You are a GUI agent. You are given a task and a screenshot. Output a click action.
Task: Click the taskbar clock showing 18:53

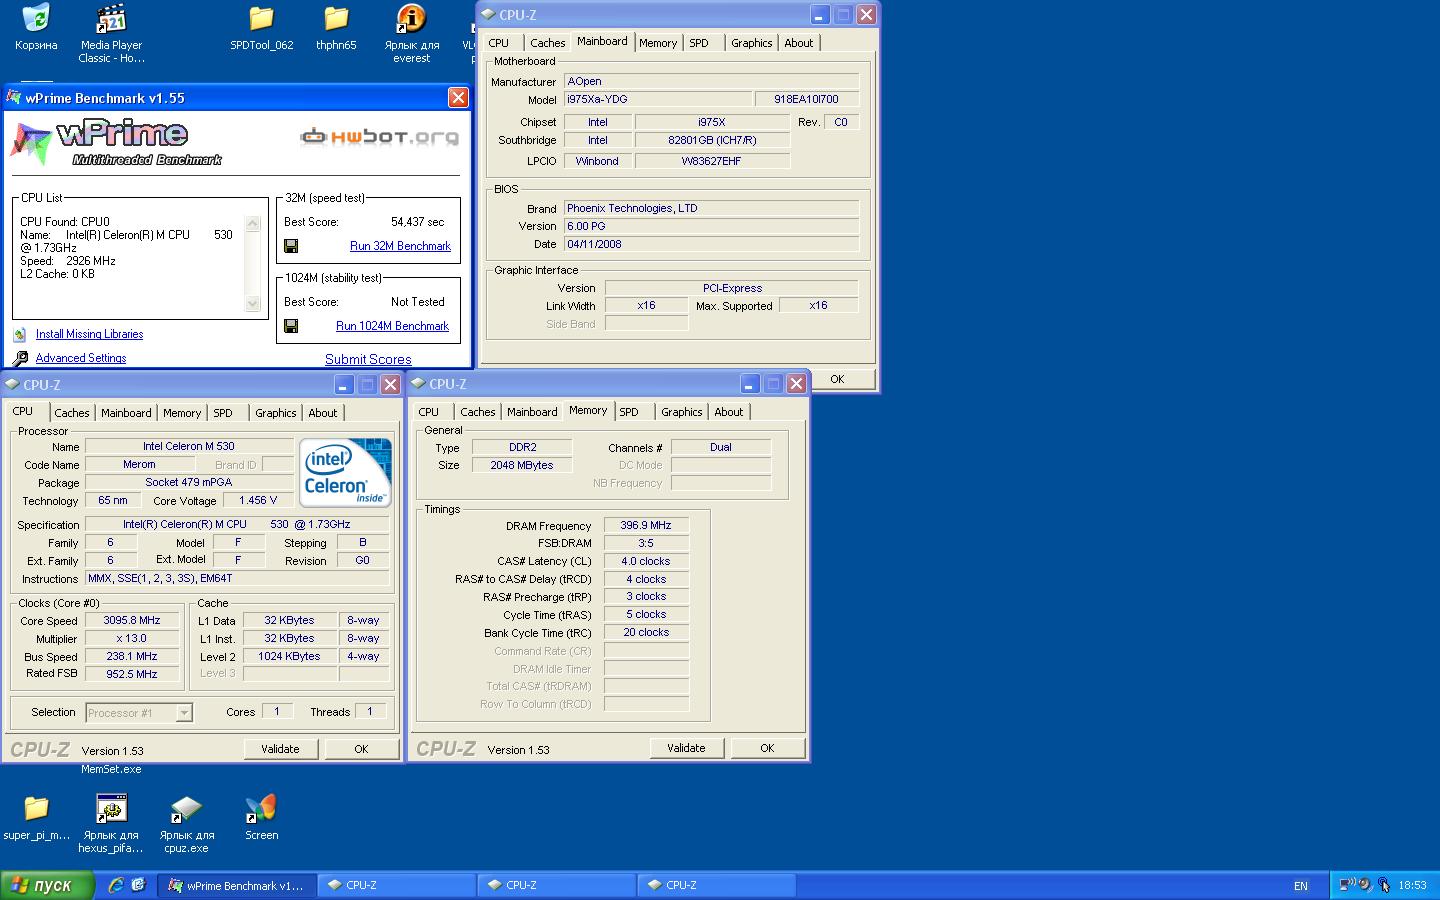pos(1412,885)
